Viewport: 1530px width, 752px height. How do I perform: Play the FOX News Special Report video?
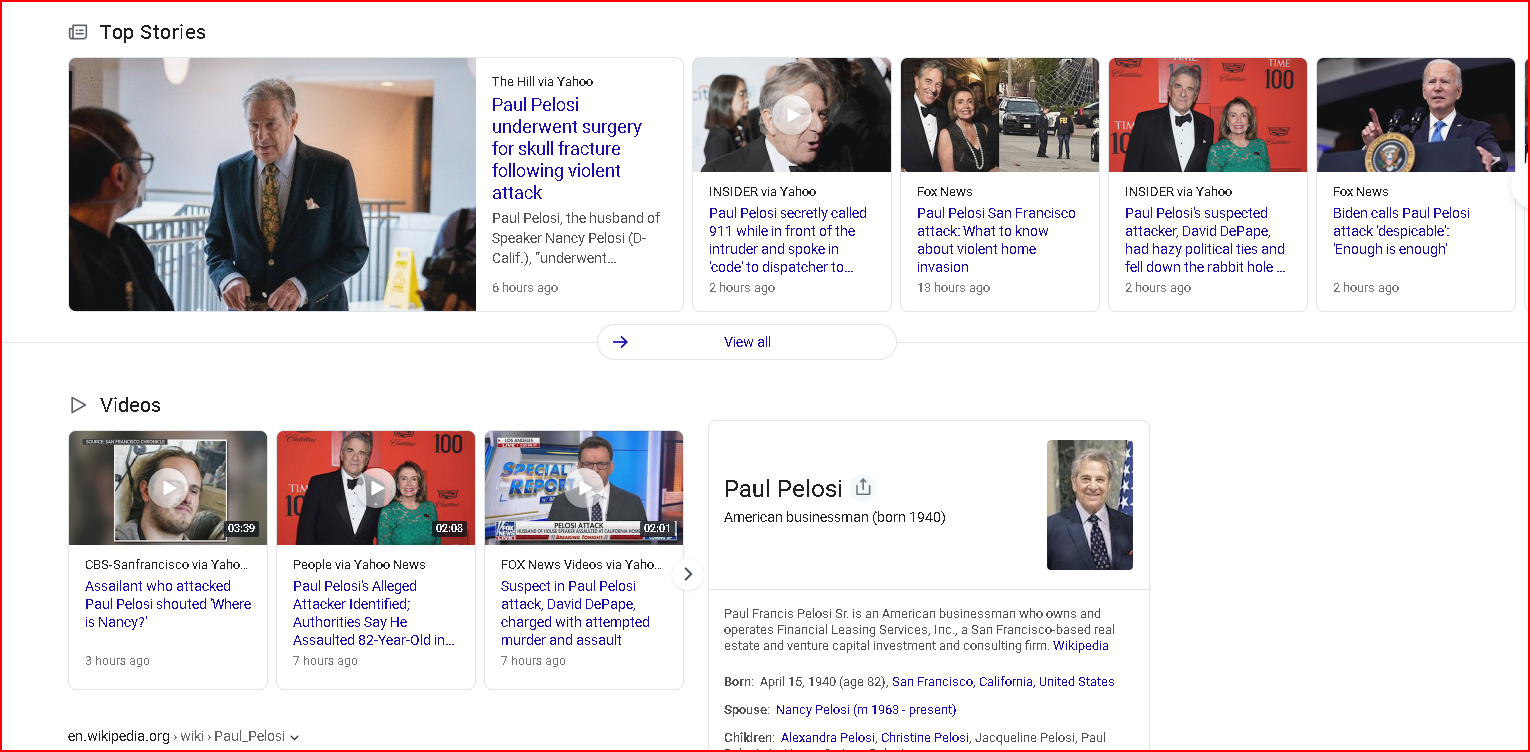click(584, 488)
